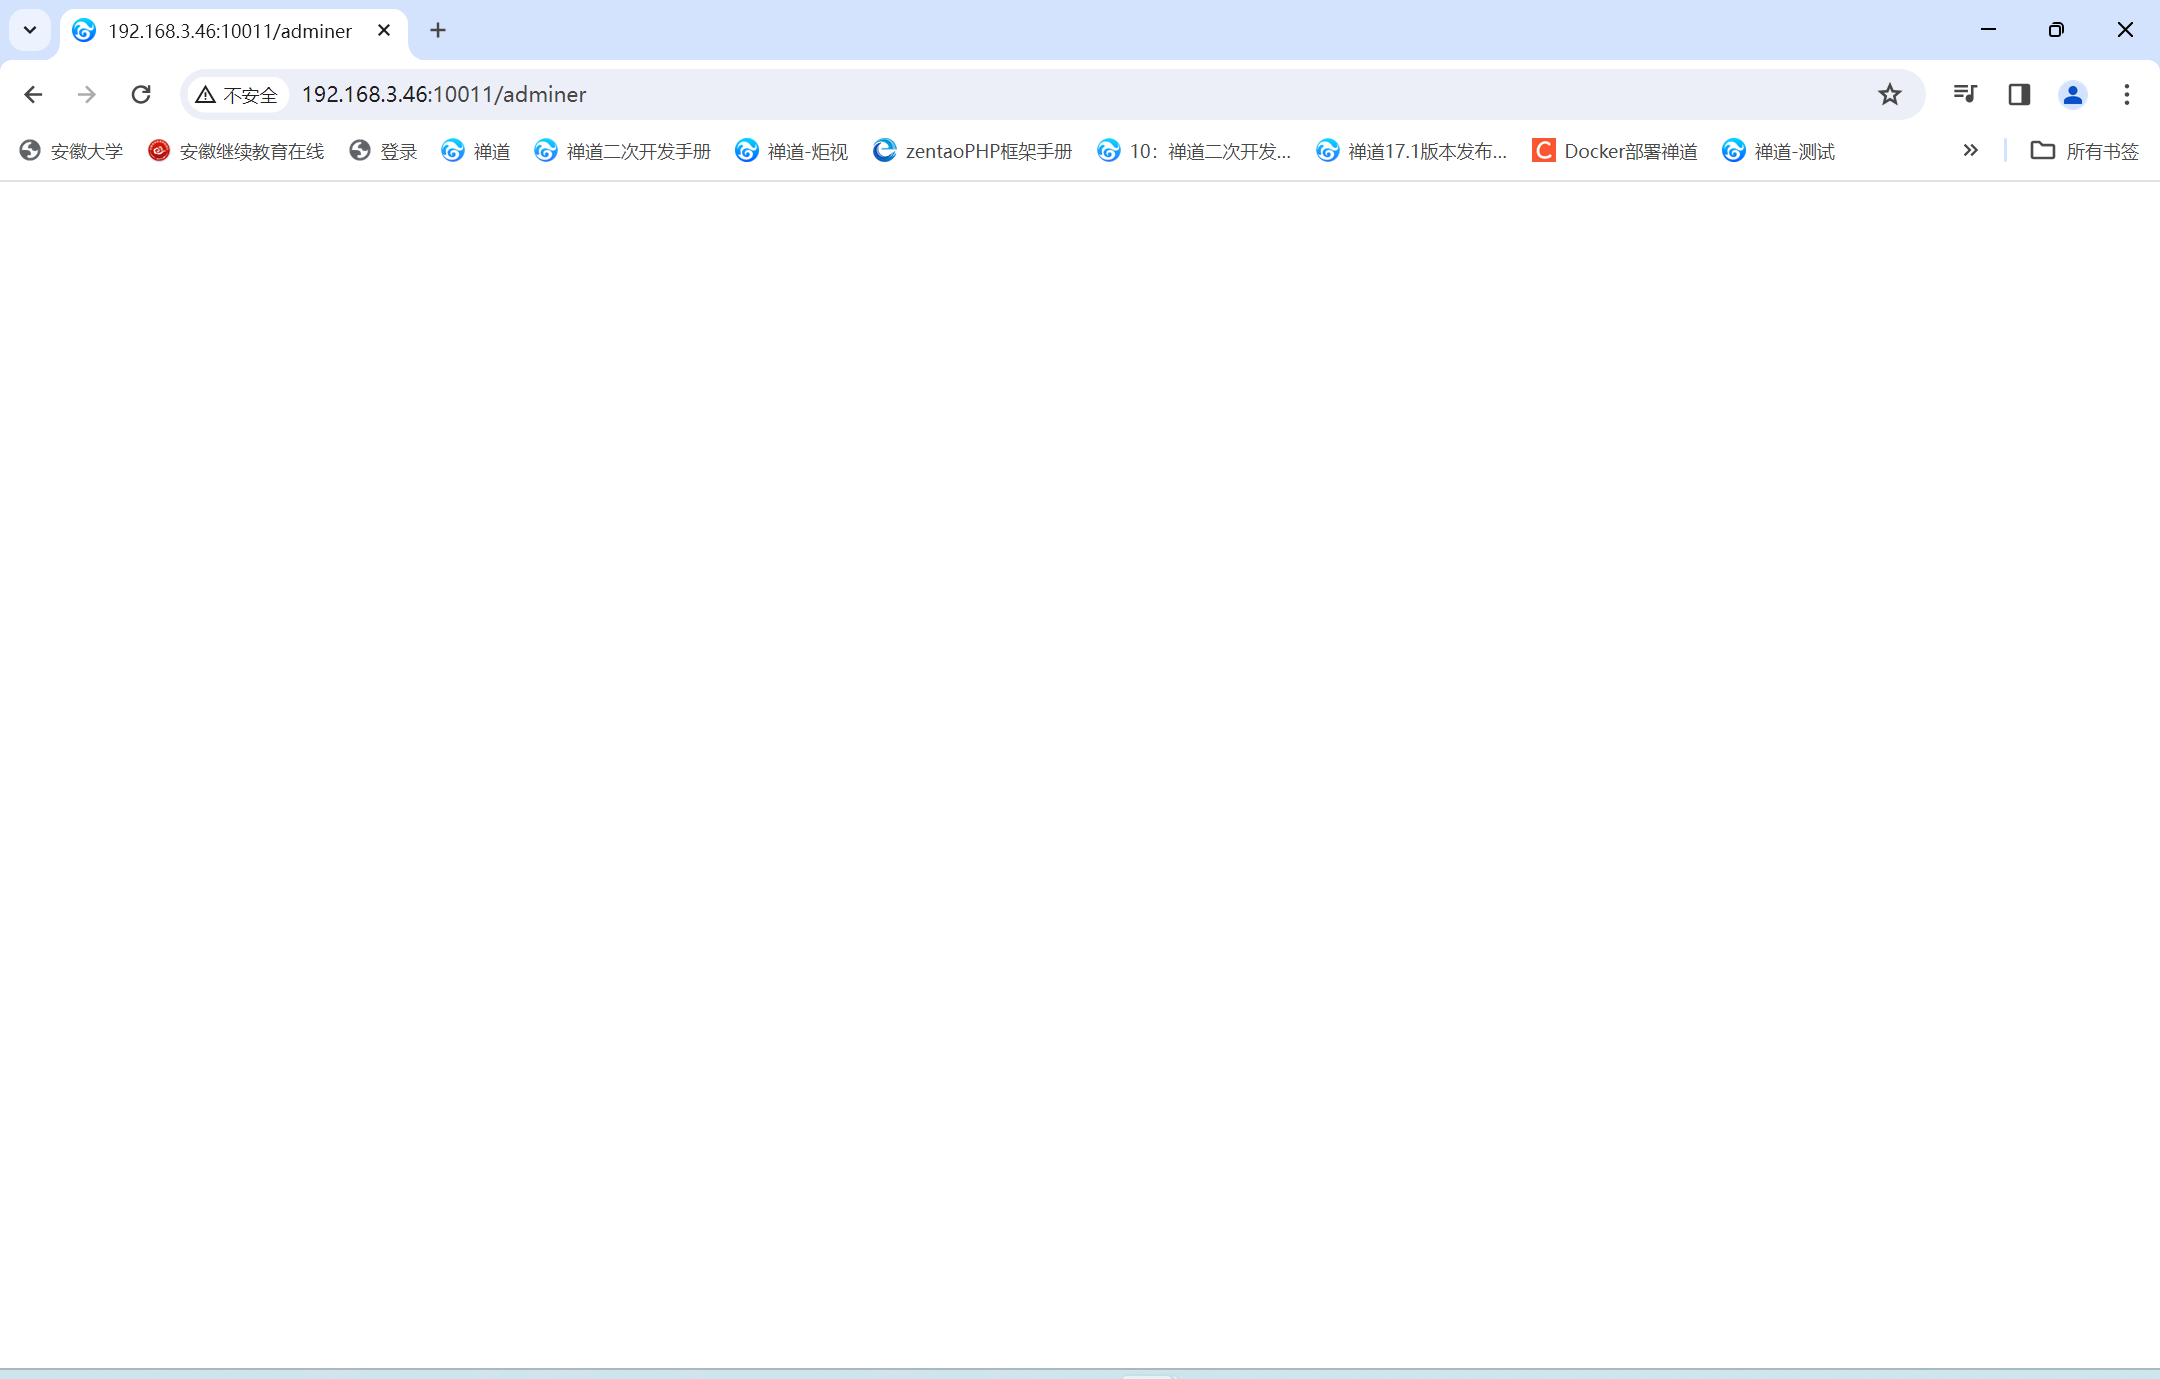The height and width of the screenshot is (1379, 2160).
Task: Reload the adminer page
Action: [141, 94]
